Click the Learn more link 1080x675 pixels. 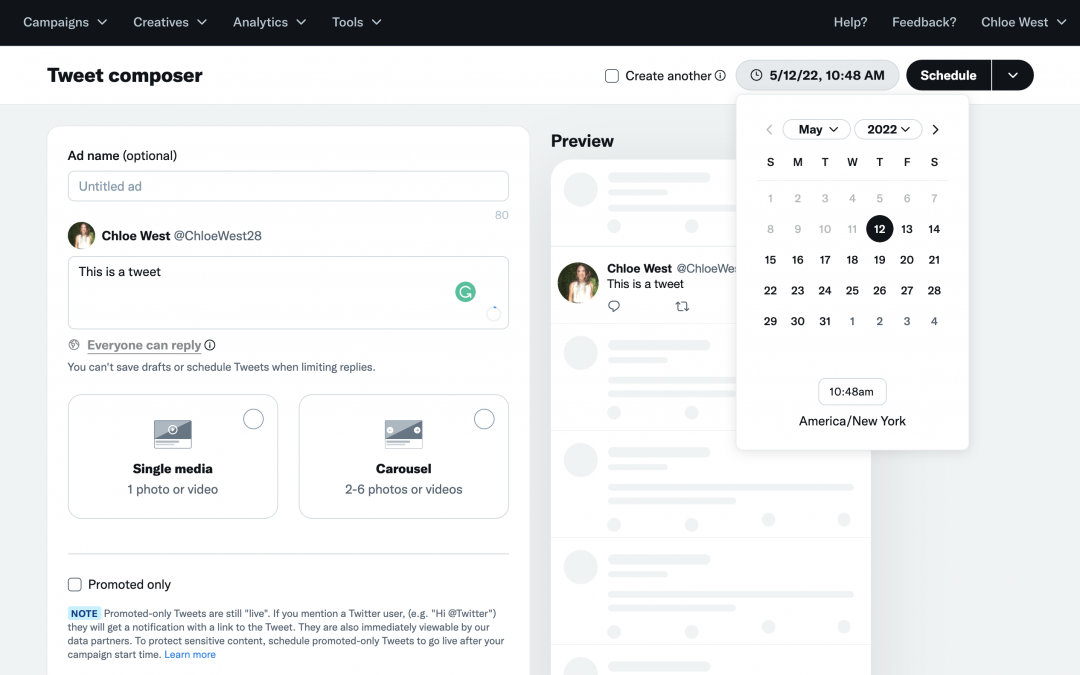point(189,654)
